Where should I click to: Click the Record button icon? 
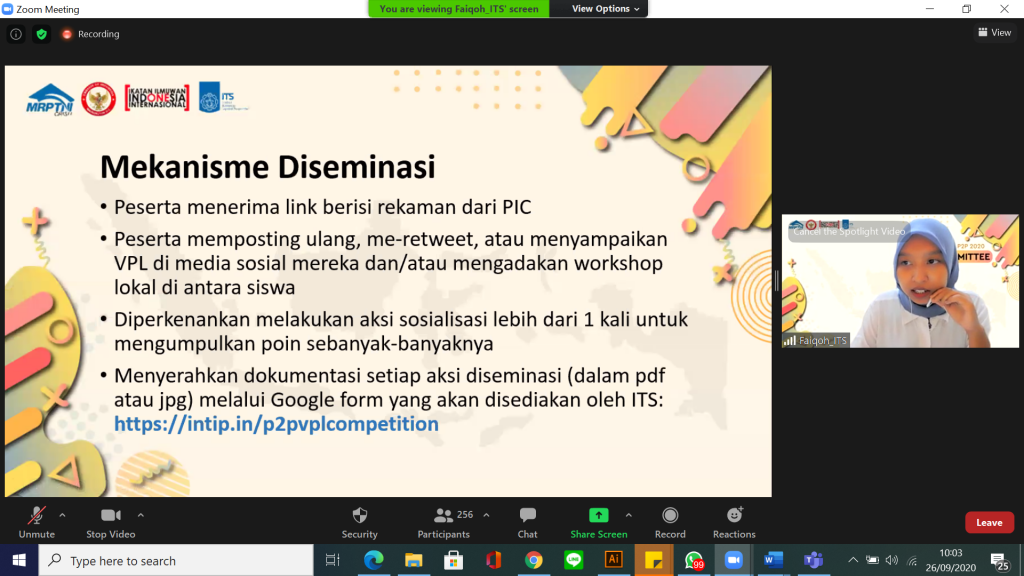coord(670,516)
